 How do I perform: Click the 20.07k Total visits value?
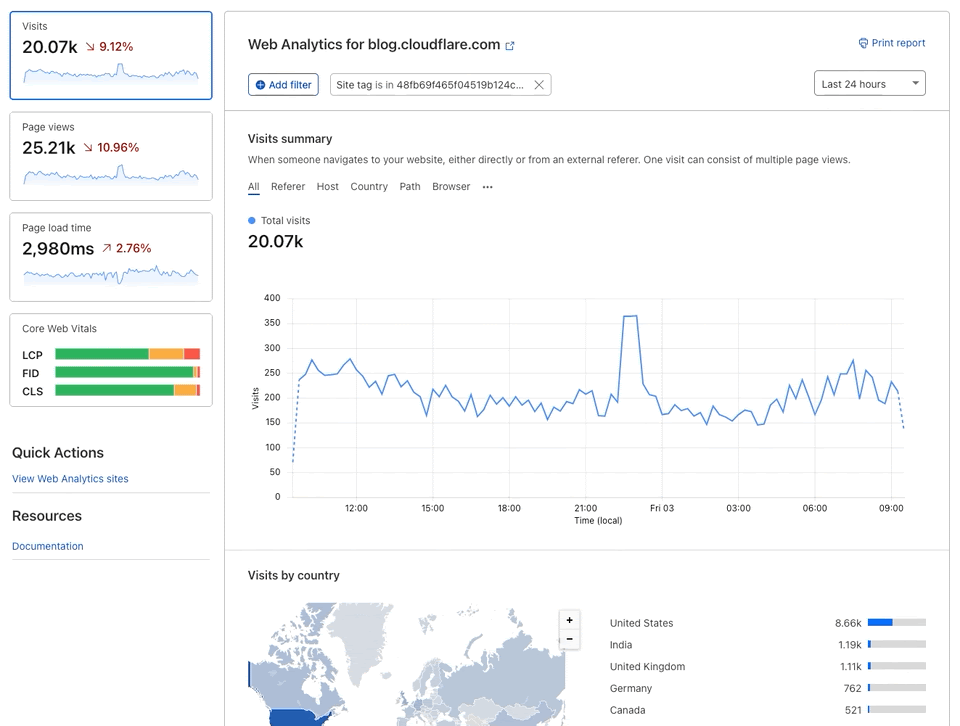pyautogui.click(x=276, y=241)
